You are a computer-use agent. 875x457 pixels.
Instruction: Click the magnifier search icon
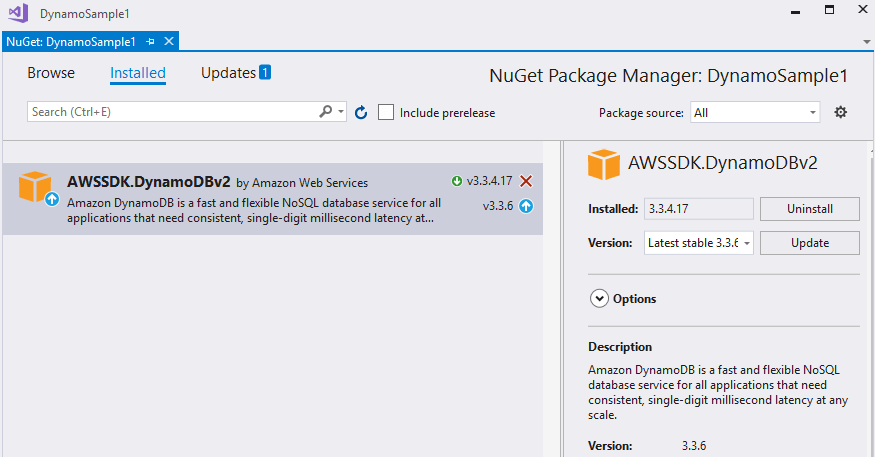tap(325, 112)
